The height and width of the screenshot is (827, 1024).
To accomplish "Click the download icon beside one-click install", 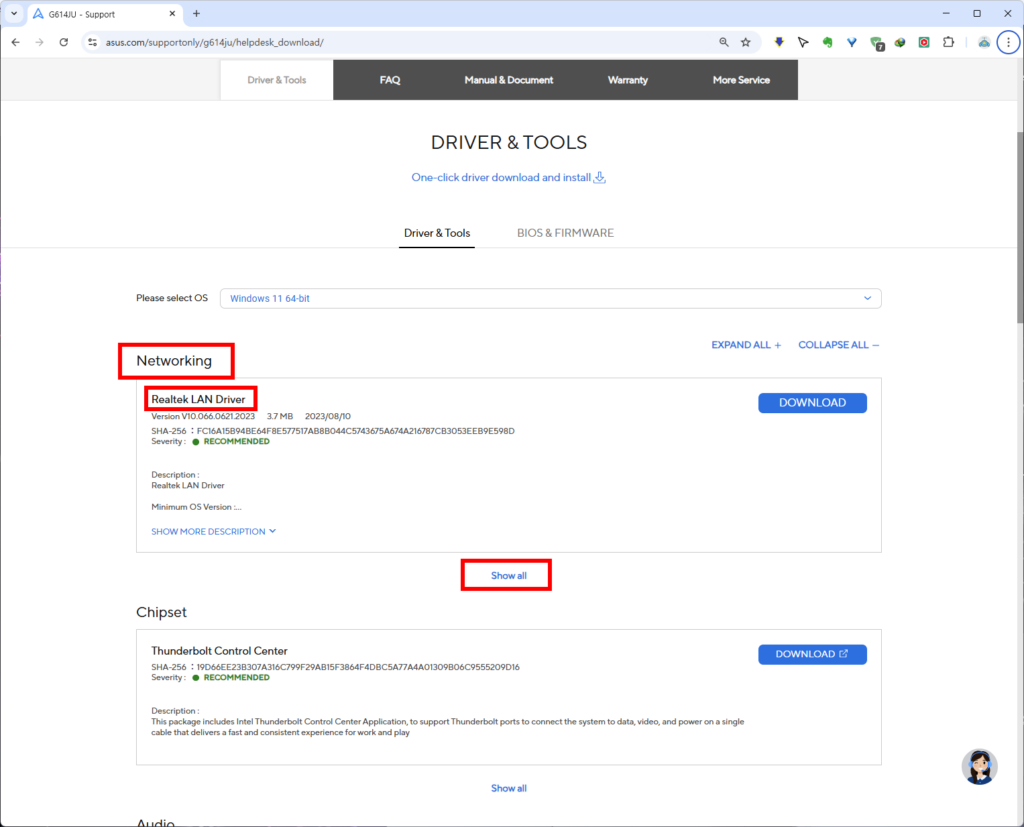I will click(600, 177).
